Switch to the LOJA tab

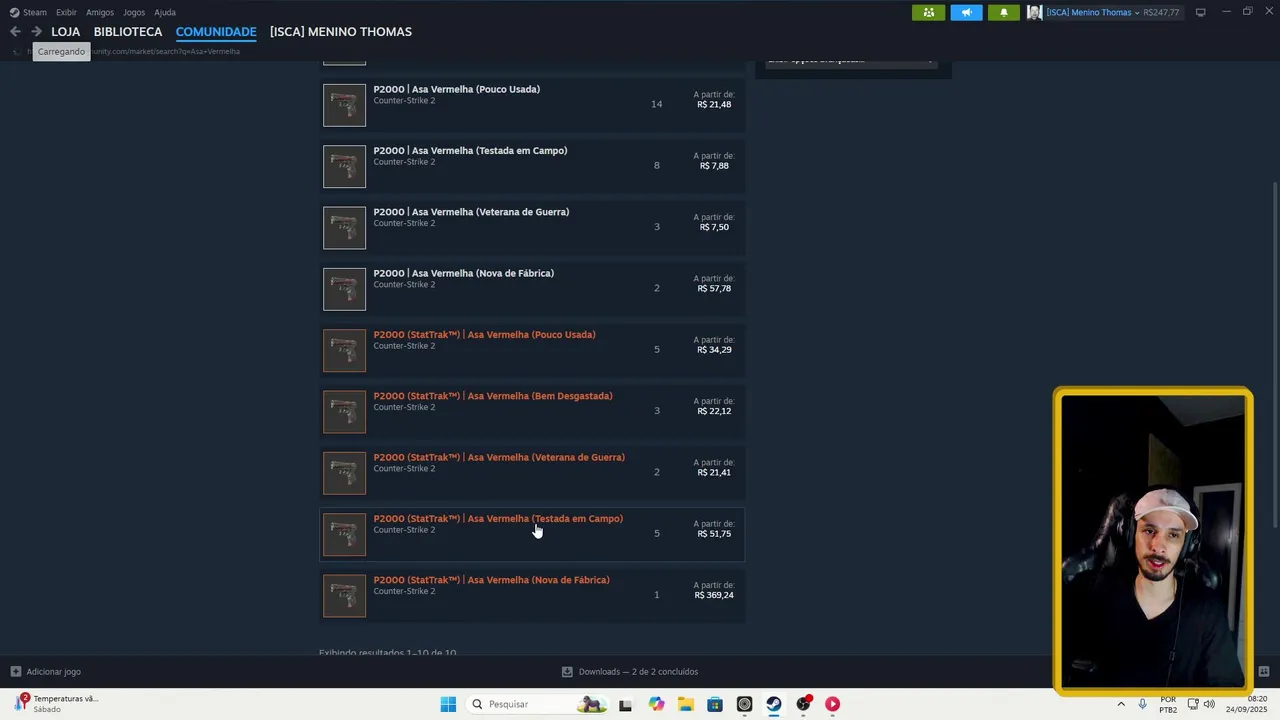click(65, 32)
